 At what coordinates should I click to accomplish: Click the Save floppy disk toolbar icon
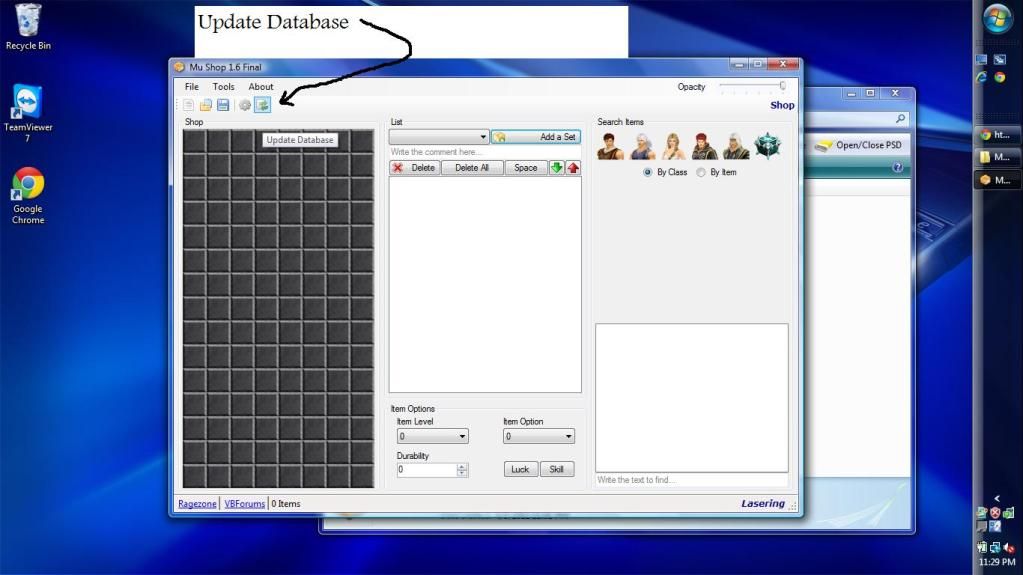point(223,105)
